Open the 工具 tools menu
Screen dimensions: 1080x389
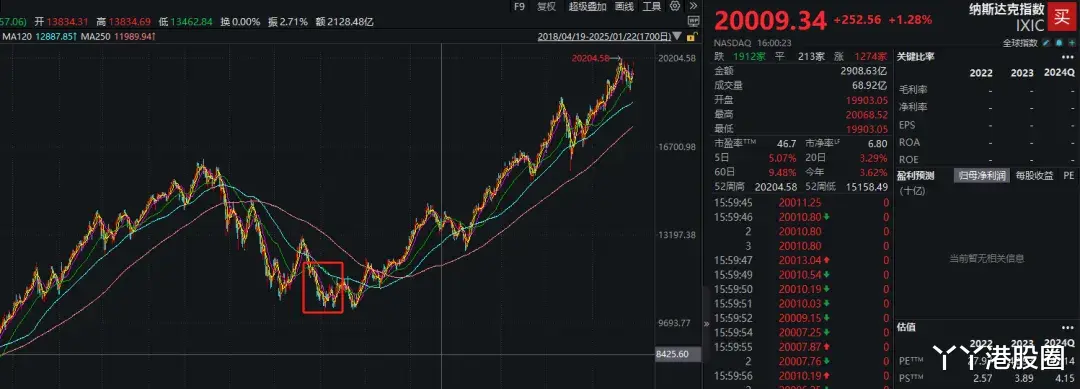click(x=652, y=6)
